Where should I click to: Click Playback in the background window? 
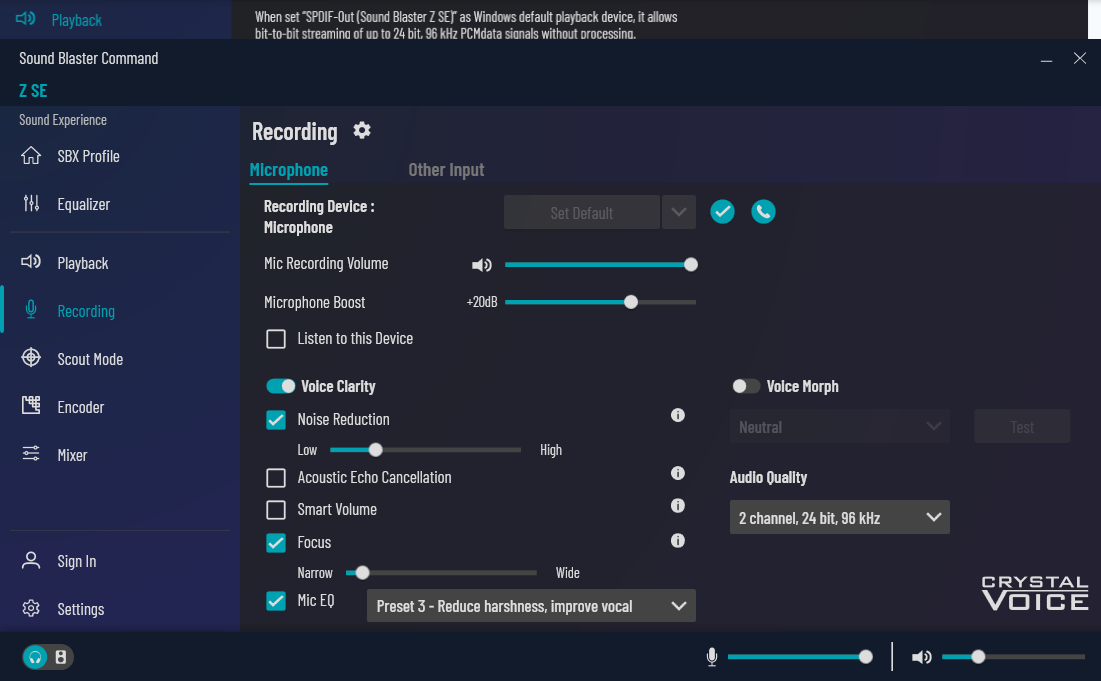tap(77, 20)
